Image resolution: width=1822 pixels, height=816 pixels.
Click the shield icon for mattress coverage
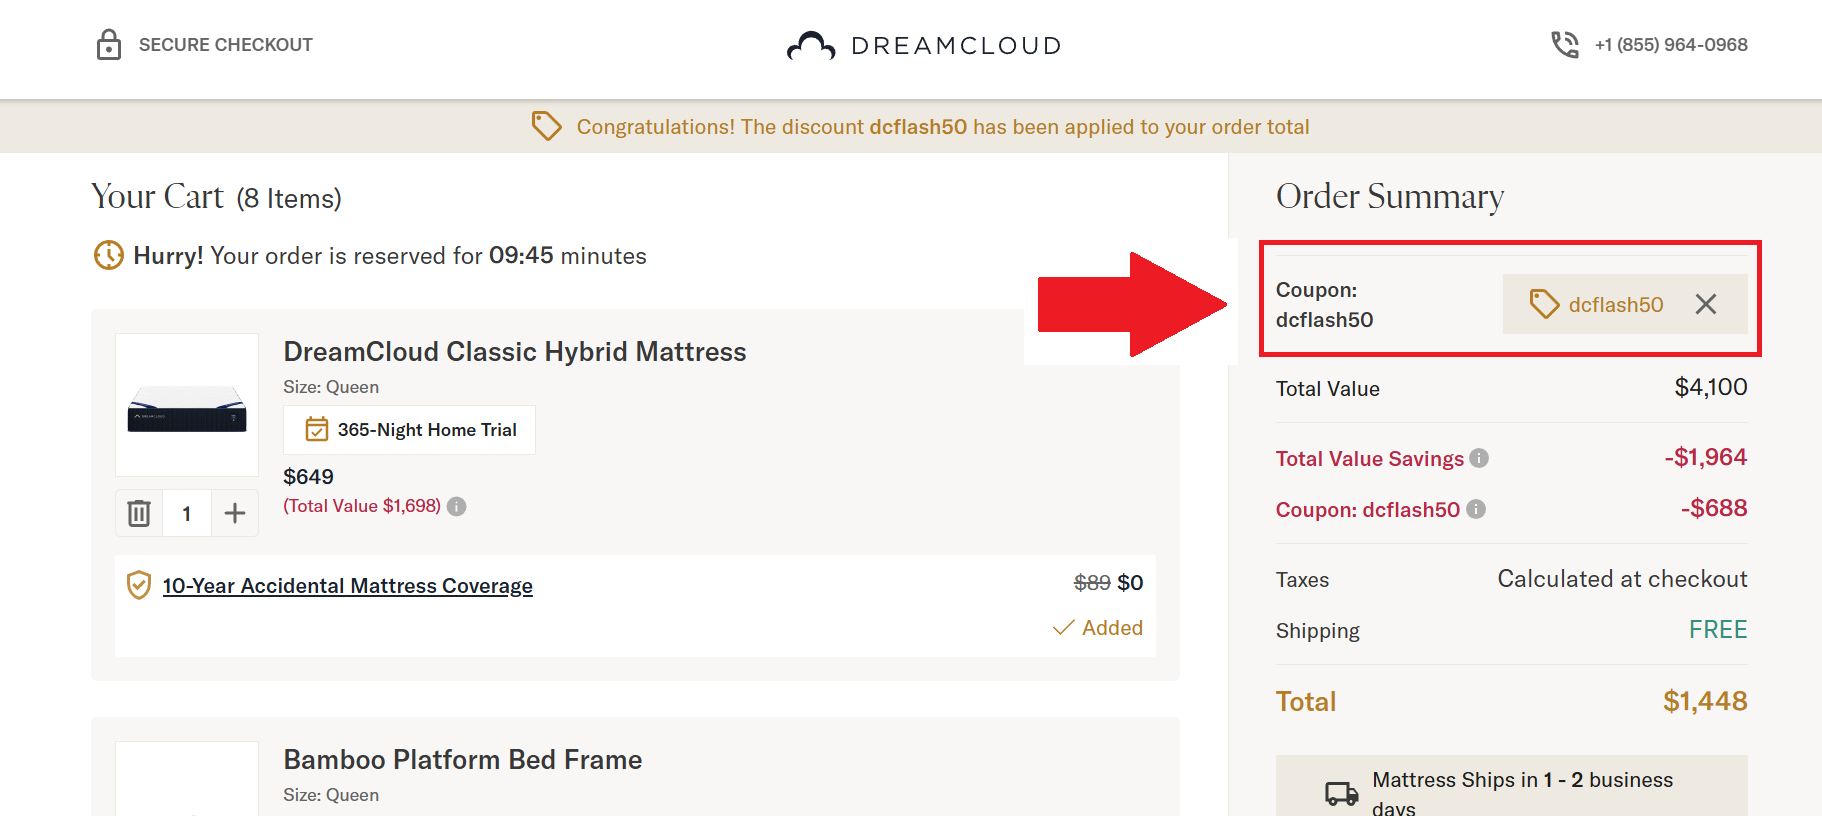[x=139, y=585]
